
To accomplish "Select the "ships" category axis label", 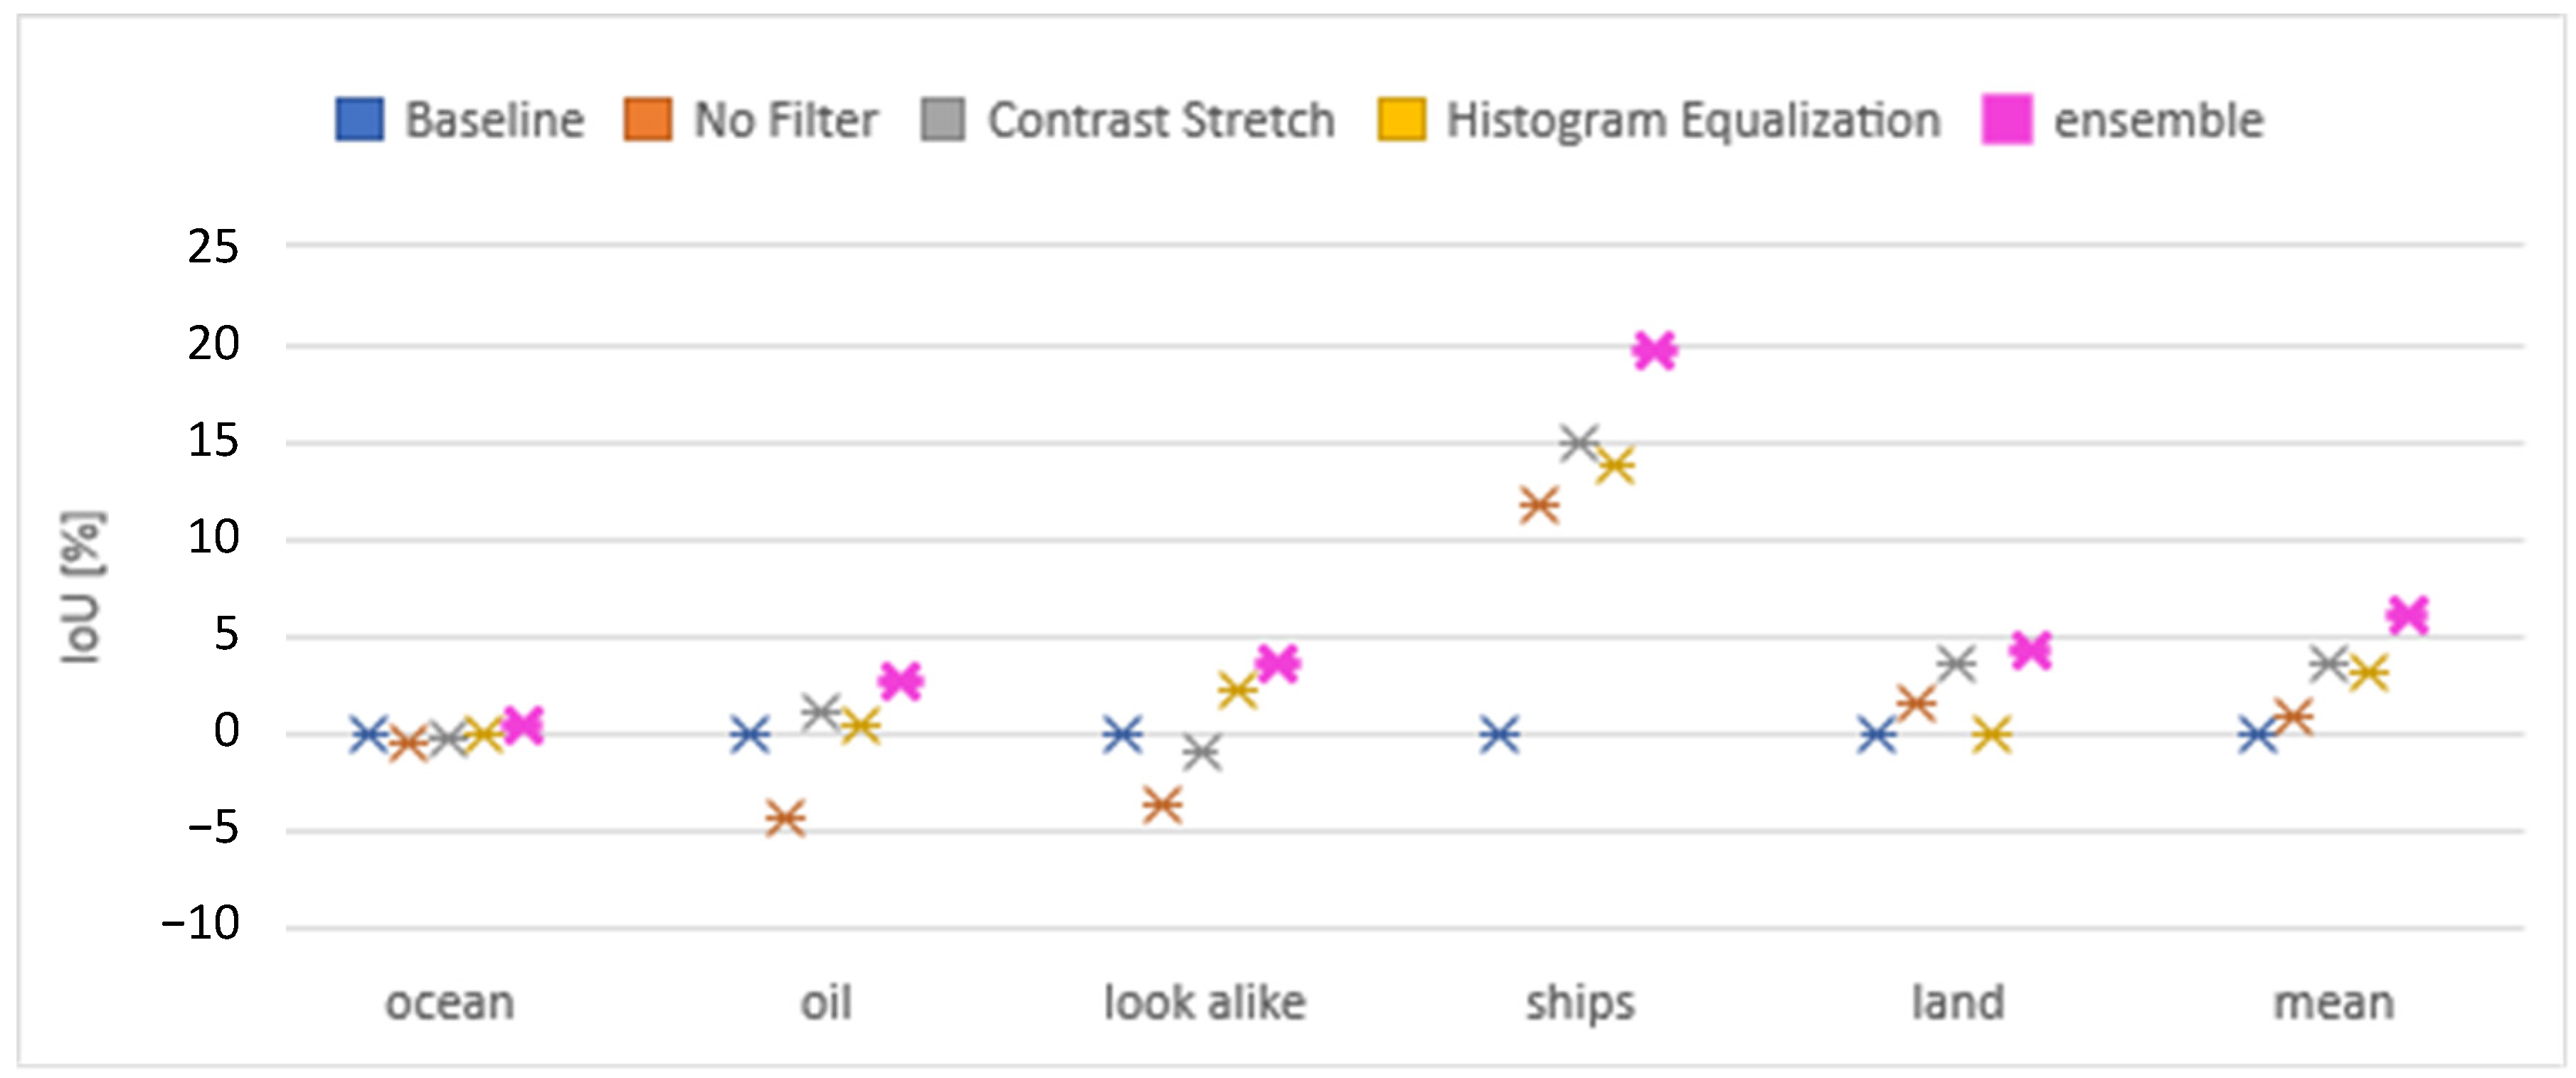I will coord(1580,1003).
